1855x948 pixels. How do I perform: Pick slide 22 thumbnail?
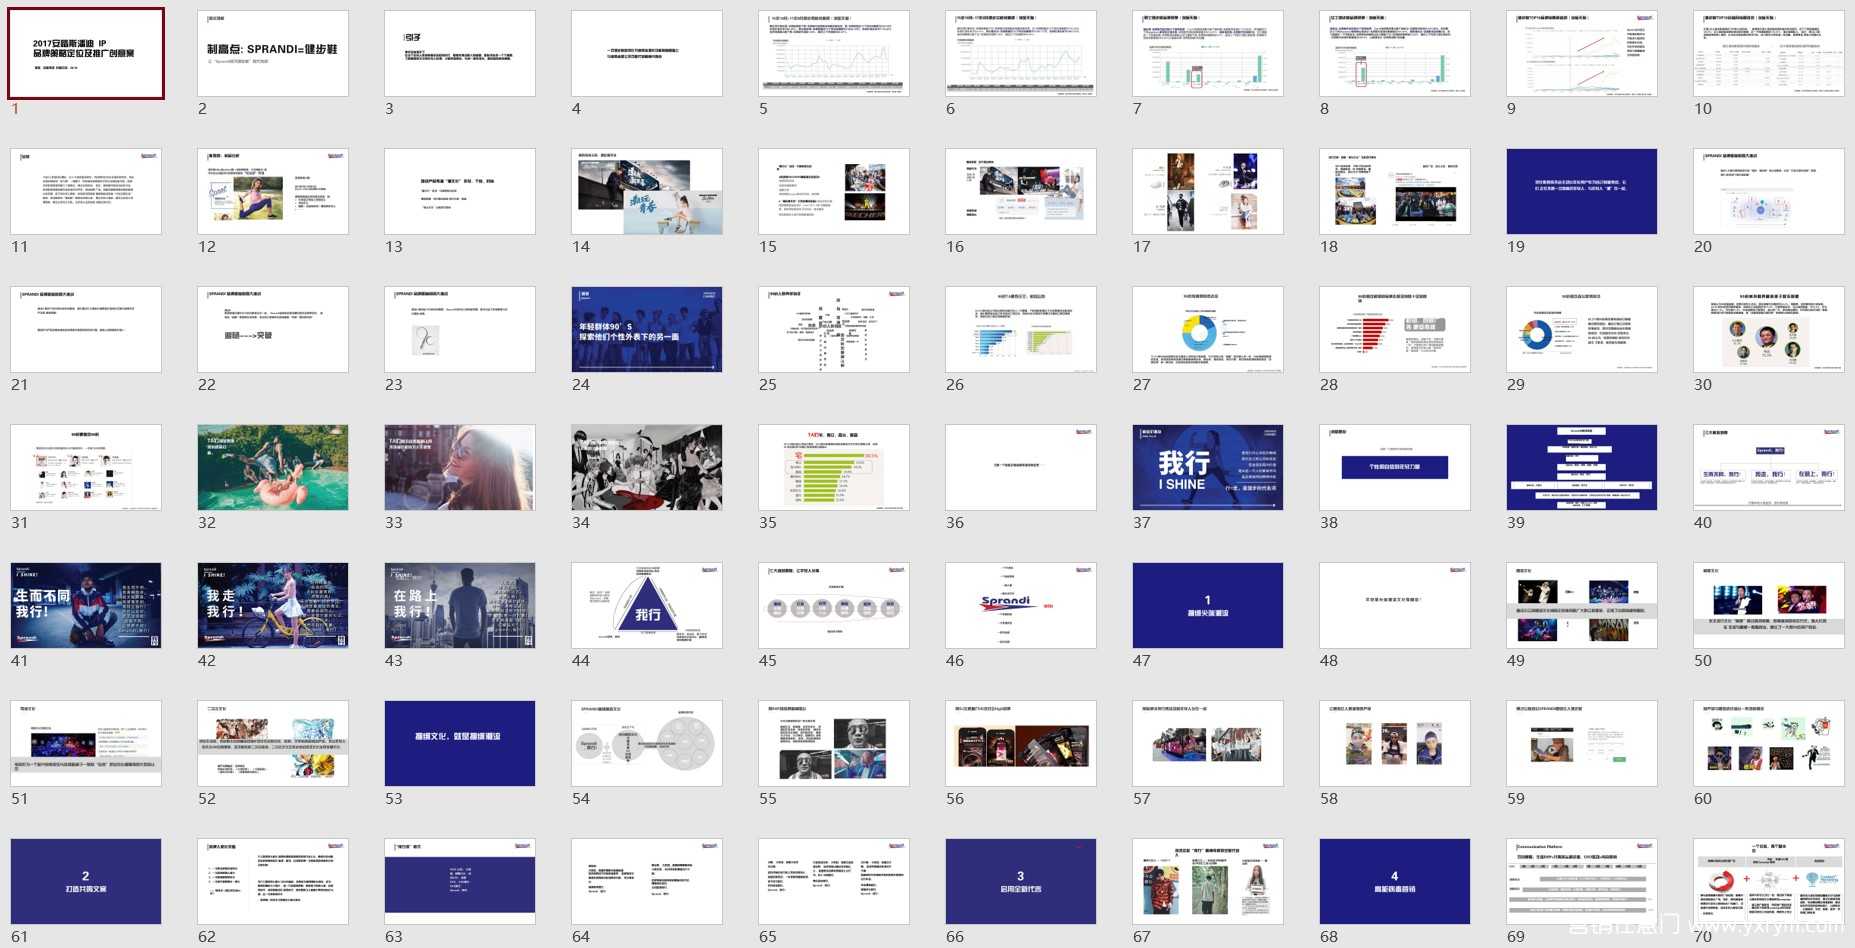(273, 329)
